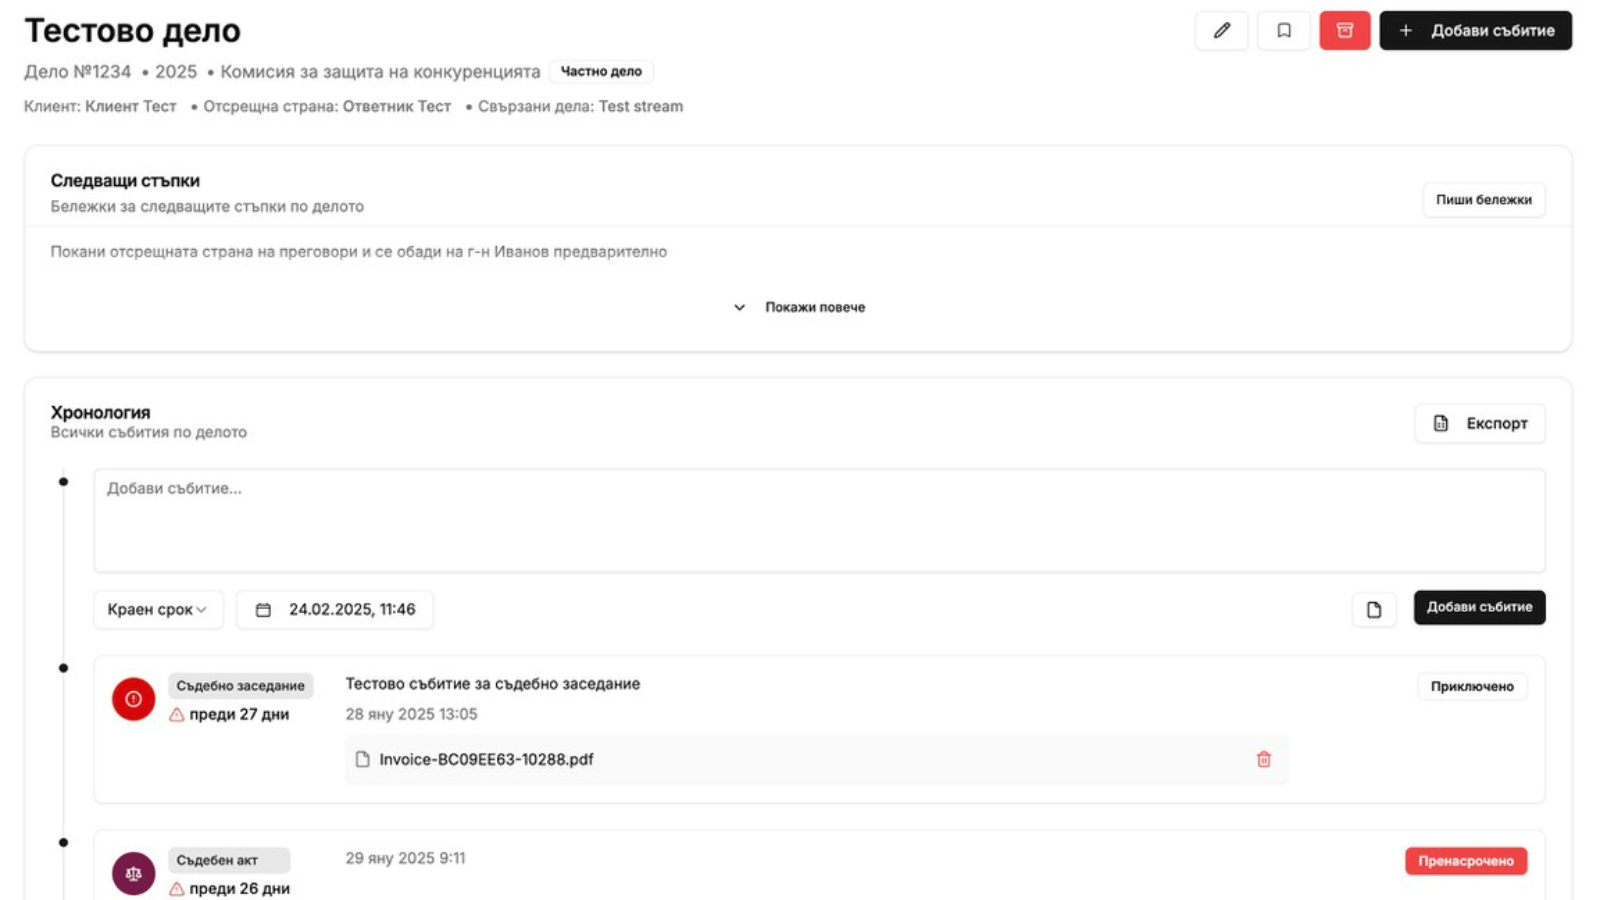Image resolution: width=1600 pixels, height=900 pixels.
Task: Click the 'Пренасрочено' status badge
Action: (1466, 861)
